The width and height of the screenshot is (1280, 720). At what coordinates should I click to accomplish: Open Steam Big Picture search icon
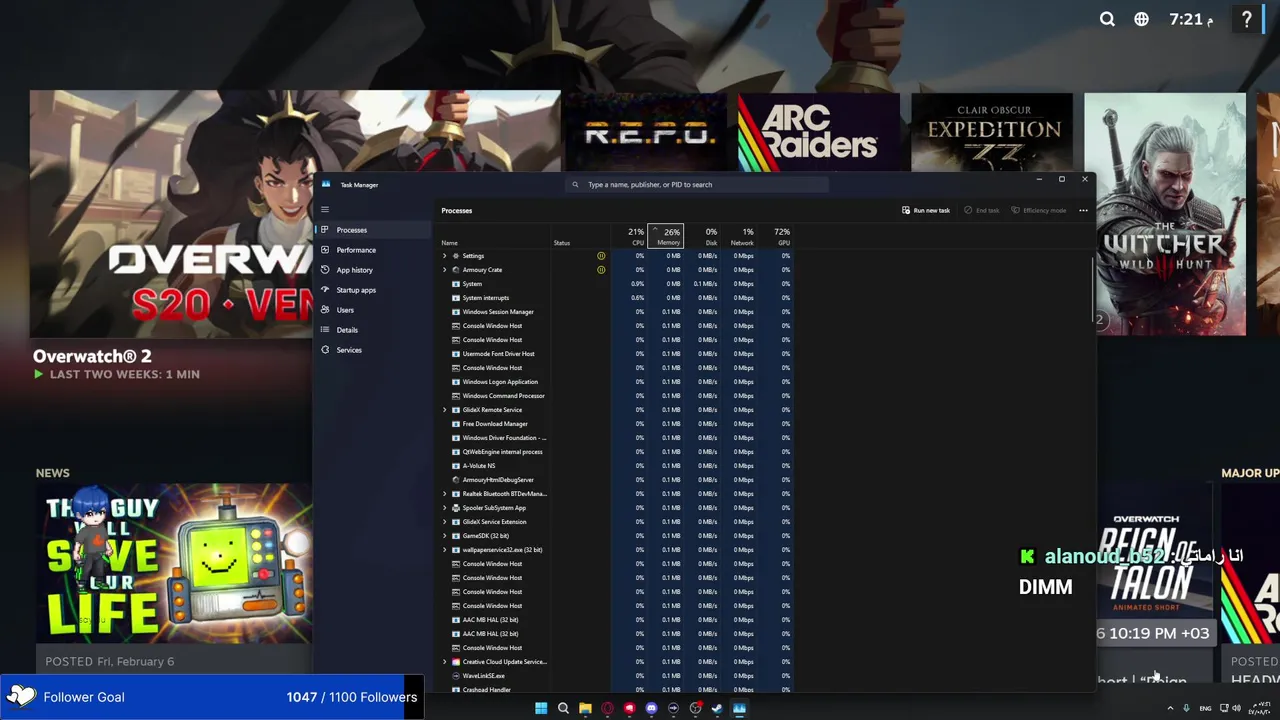(1107, 19)
